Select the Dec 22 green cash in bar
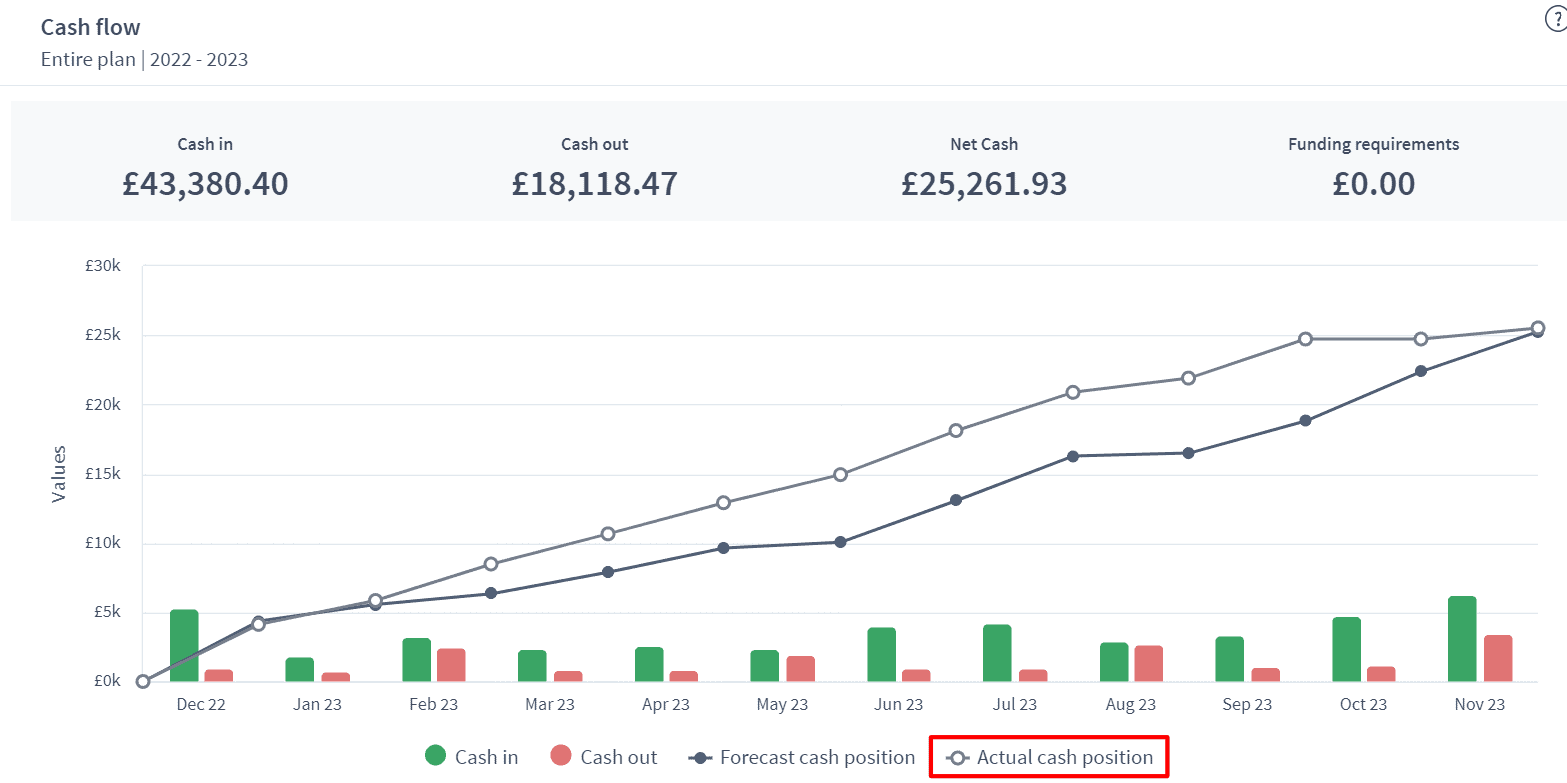Screen dimensions: 1567x783 coord(184,646)
